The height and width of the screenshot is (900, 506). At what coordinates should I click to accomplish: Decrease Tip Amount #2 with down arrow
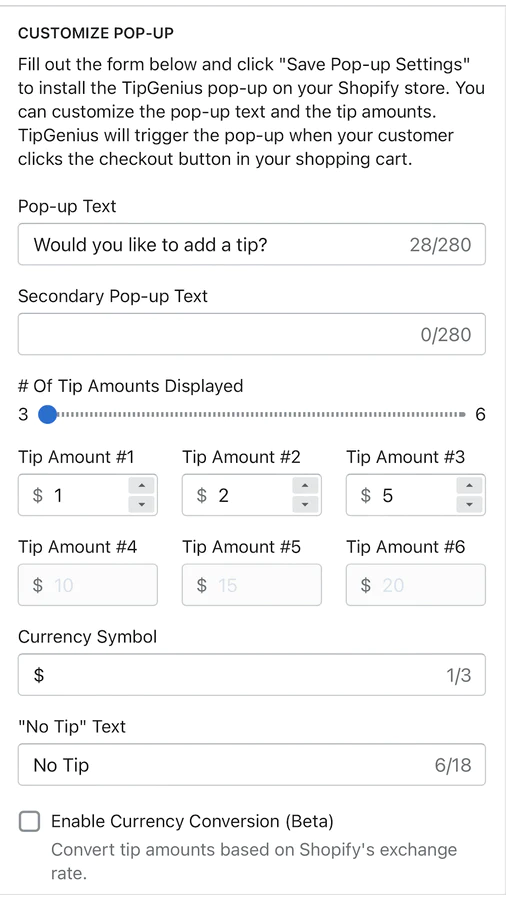click(x=305, y=505)
